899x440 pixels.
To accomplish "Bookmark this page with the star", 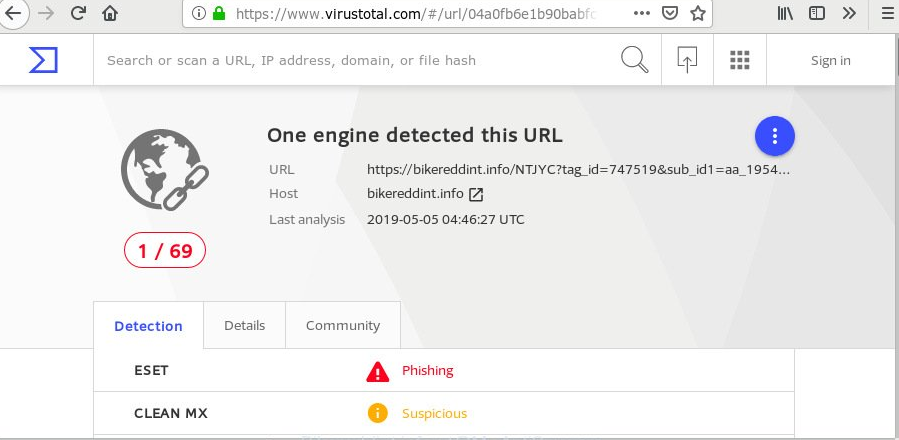I will tap(698, 14).
